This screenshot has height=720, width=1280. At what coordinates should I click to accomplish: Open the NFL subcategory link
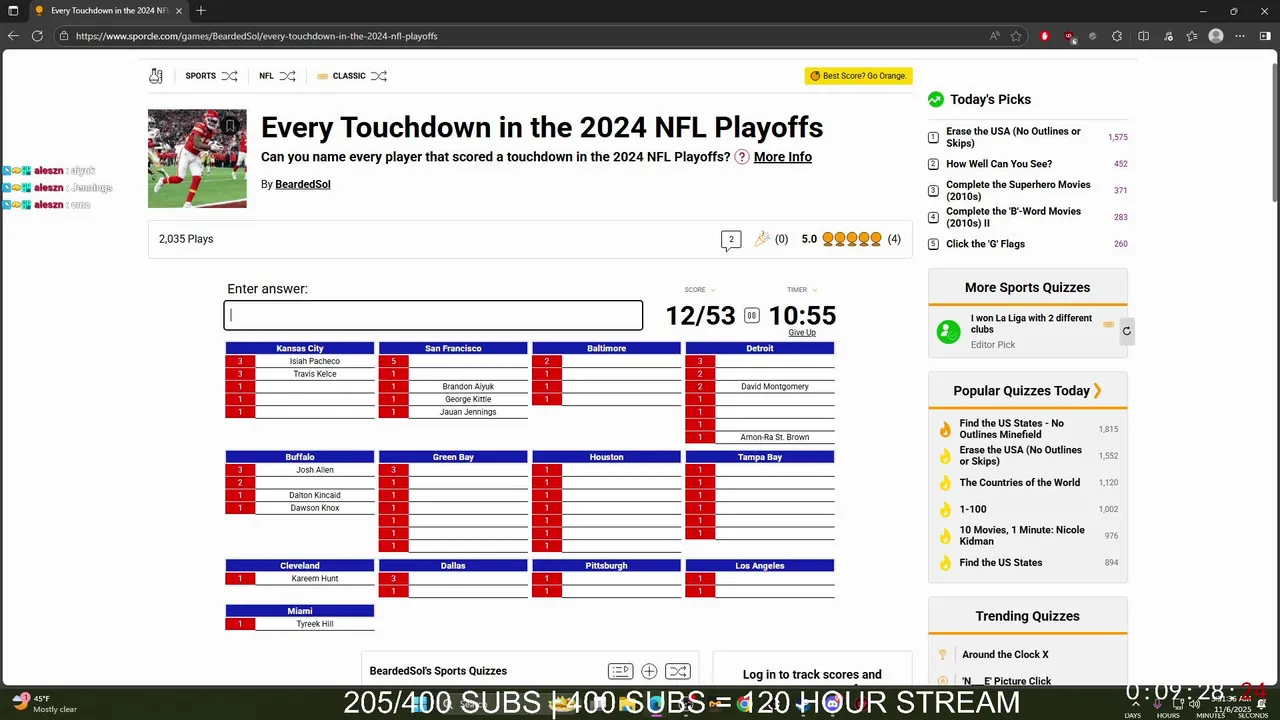pos(266,76)
